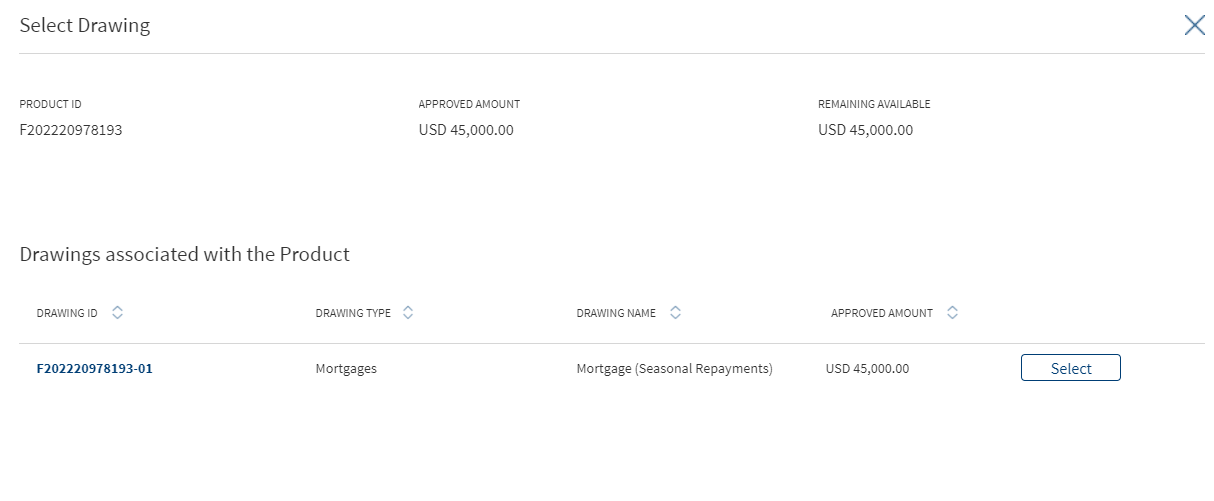Click the Mortgages drawing type cell
Screen dimensions: 1214x501
[346, 368]
